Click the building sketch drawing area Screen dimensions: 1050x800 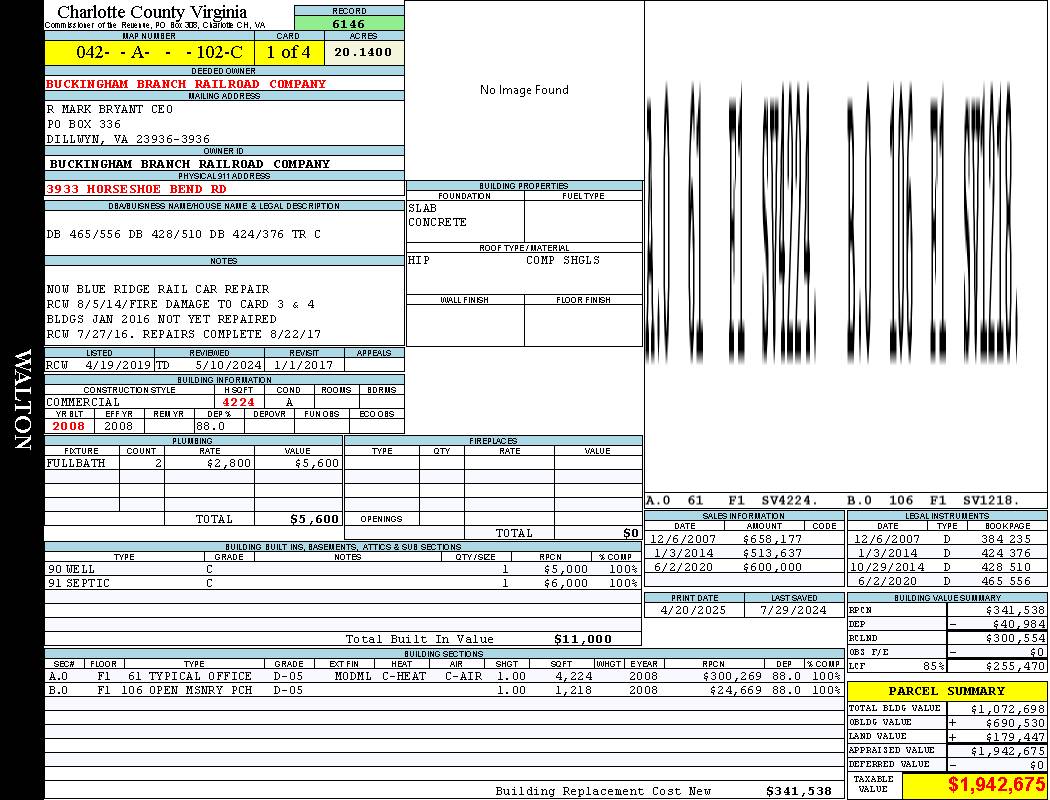point(846,246)
